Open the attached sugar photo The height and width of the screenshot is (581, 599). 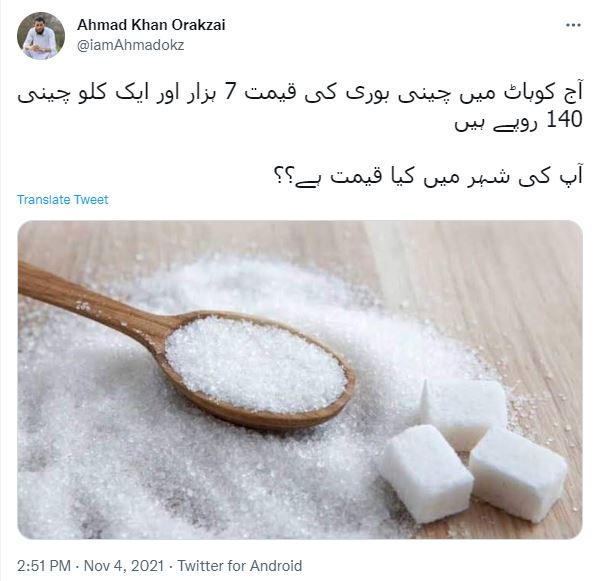(x=300, y=380)
